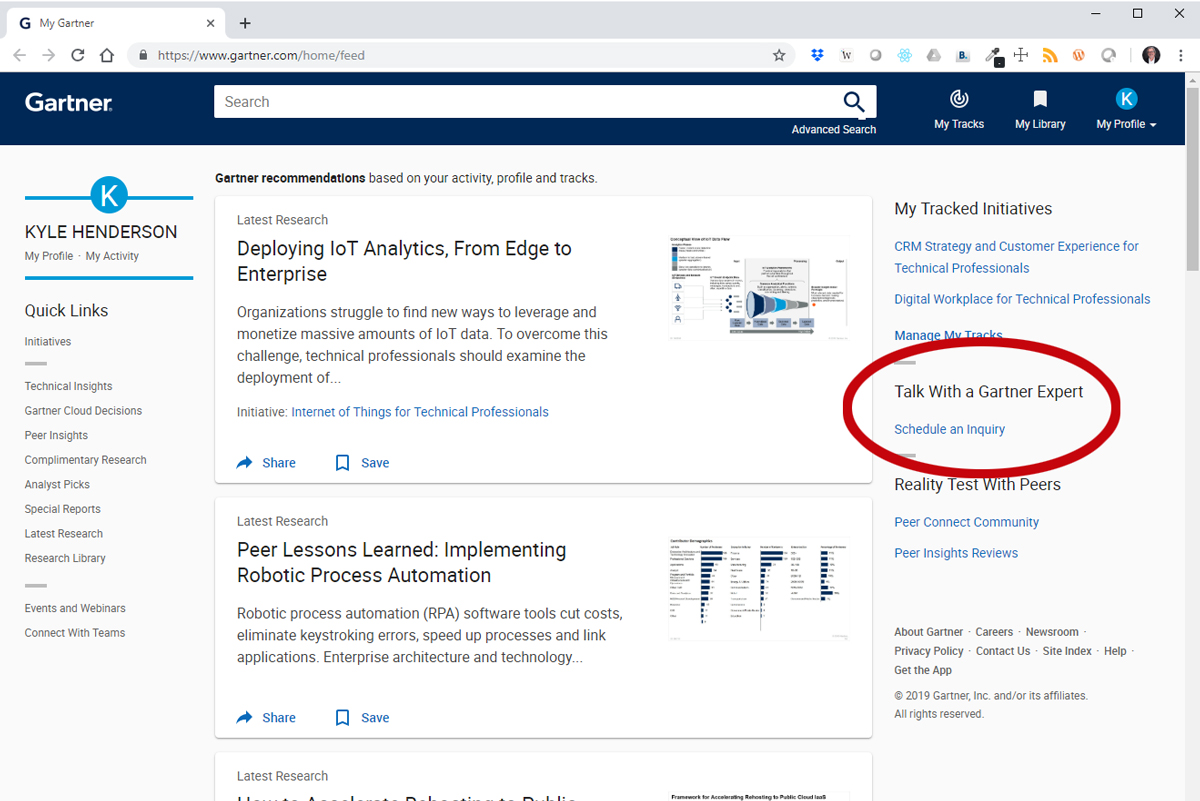Open the RSS feed extension

tap(1050, 54)
